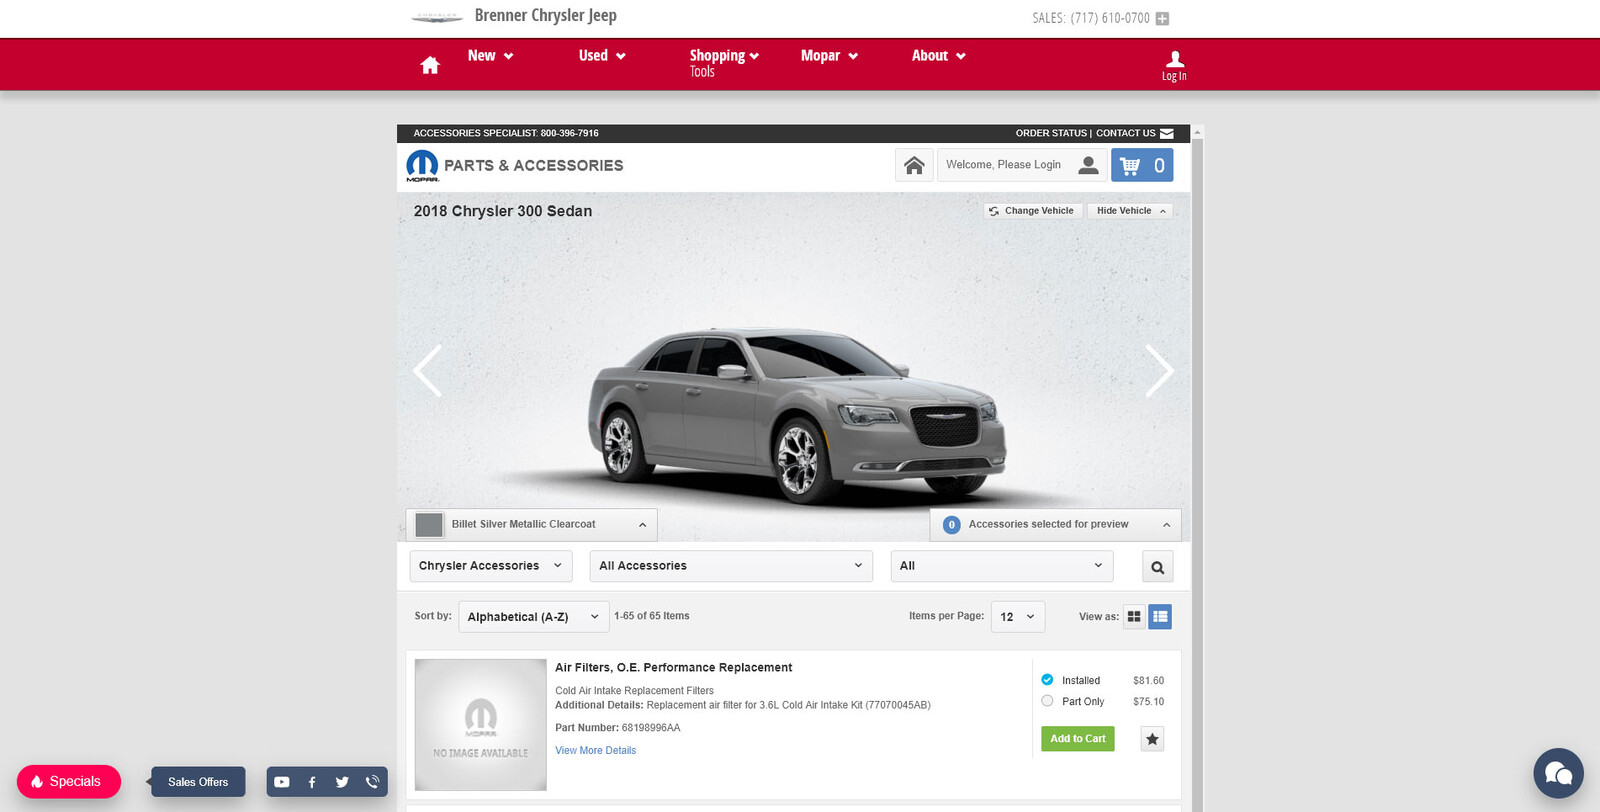The height and width of the screenshot is (812, 1600).
Task: Change Items per Page dropdown
Action: point(1018,617)
